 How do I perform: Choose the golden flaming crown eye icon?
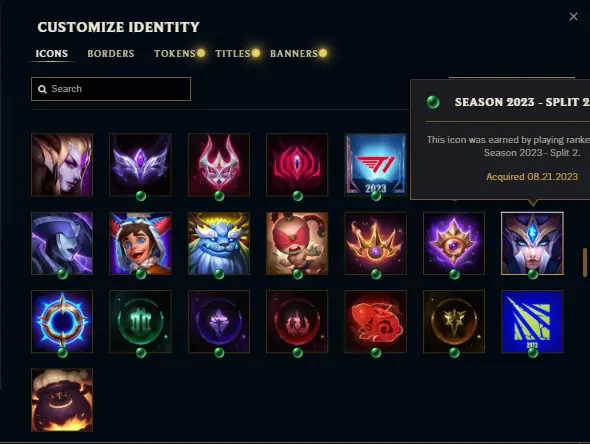click(x=375, y=243)
